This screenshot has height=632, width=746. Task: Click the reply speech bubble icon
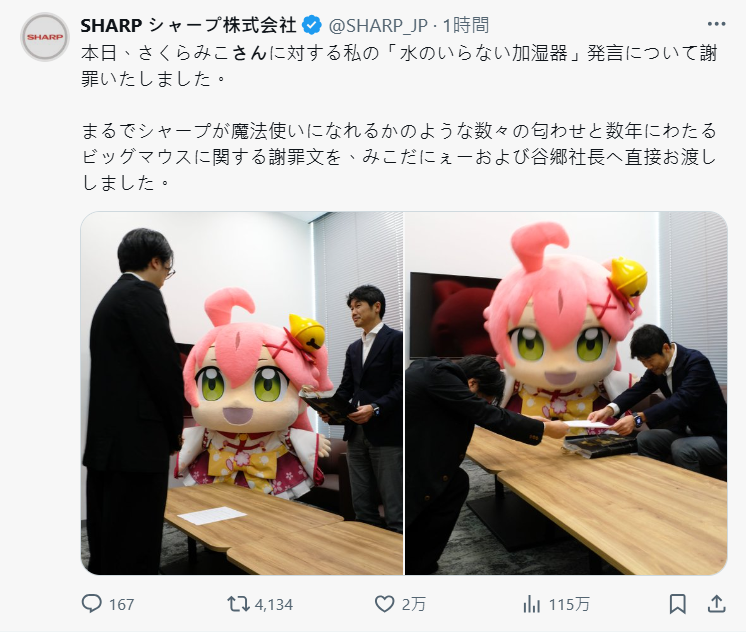[91, 604]
